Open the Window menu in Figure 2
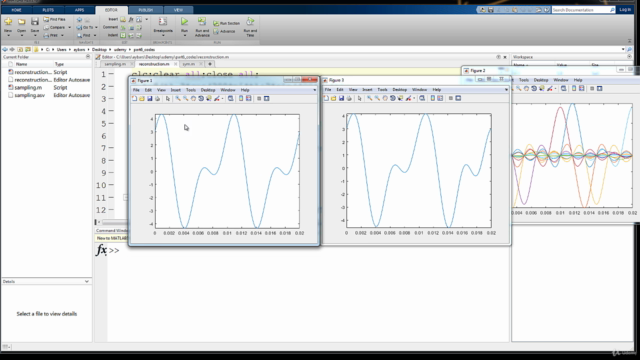 [x=560, y=80]
